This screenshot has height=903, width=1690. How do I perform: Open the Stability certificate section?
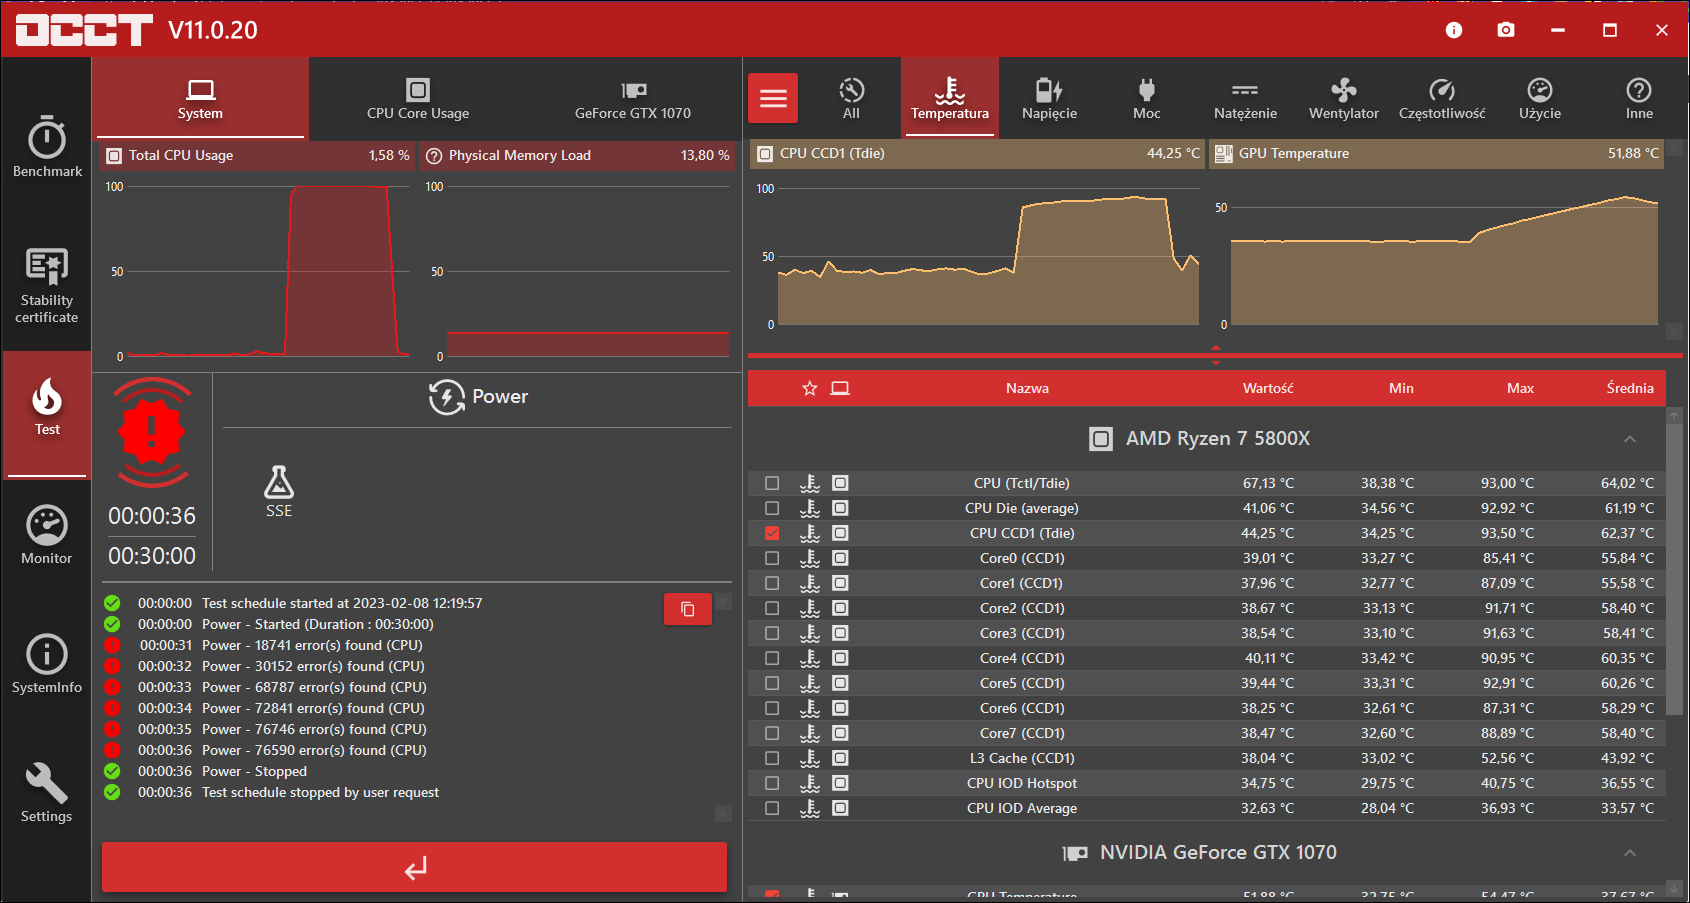[47, 285]
